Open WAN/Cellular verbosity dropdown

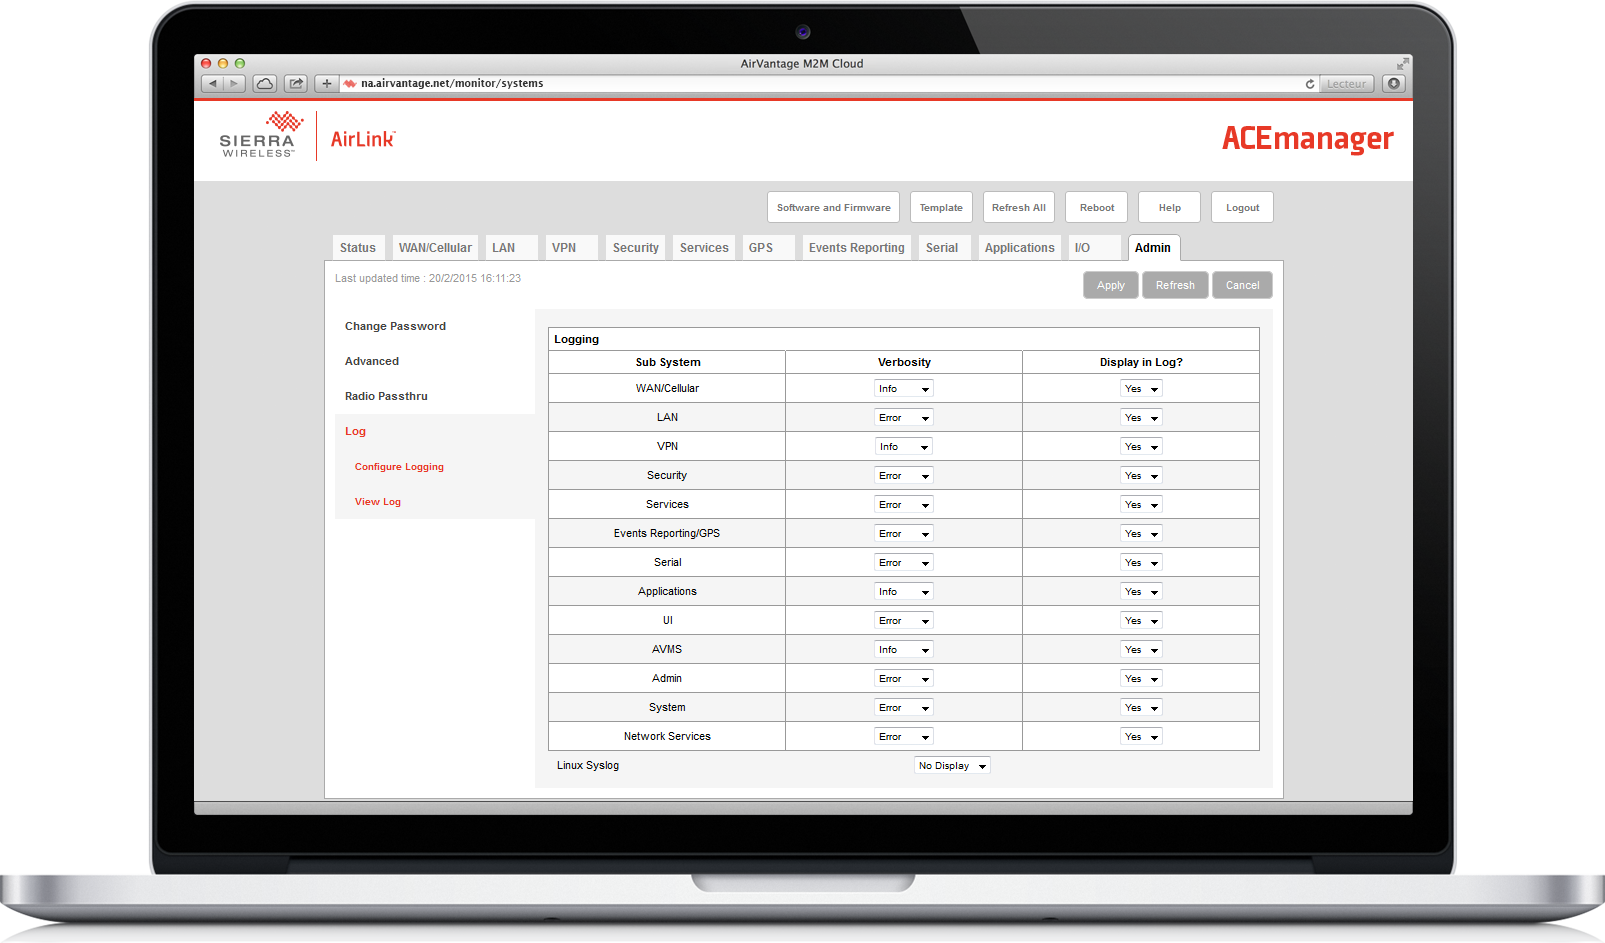click(x=904, y=389)
